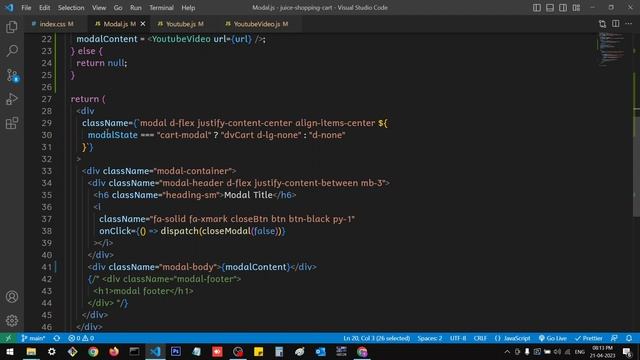Viewport: 640px width, 360px height.
Task: Open the Accounts menu icon
Action: pyautogui.click(x=12, y=297)
